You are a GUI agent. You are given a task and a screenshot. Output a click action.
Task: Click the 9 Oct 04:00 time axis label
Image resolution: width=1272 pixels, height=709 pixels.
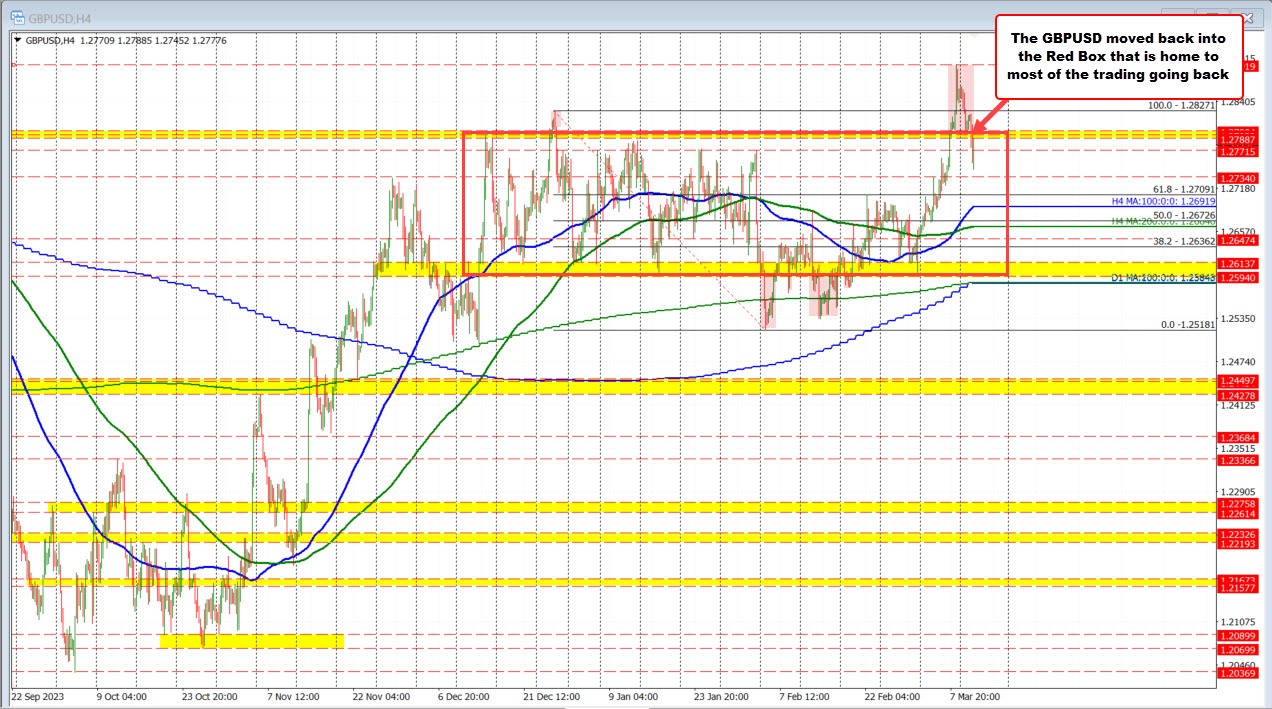[x=121, y=696]
